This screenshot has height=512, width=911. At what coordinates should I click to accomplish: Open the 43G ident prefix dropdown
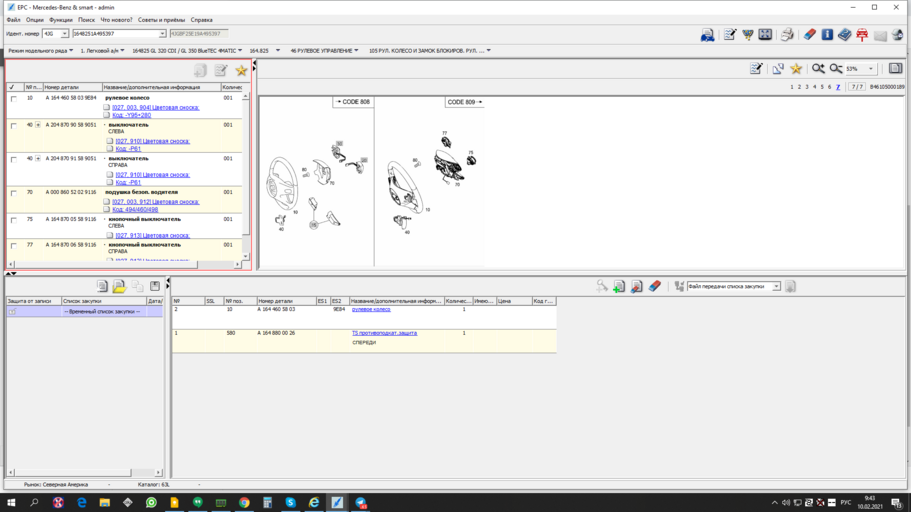pyautogui.click(x=64, y=34)
